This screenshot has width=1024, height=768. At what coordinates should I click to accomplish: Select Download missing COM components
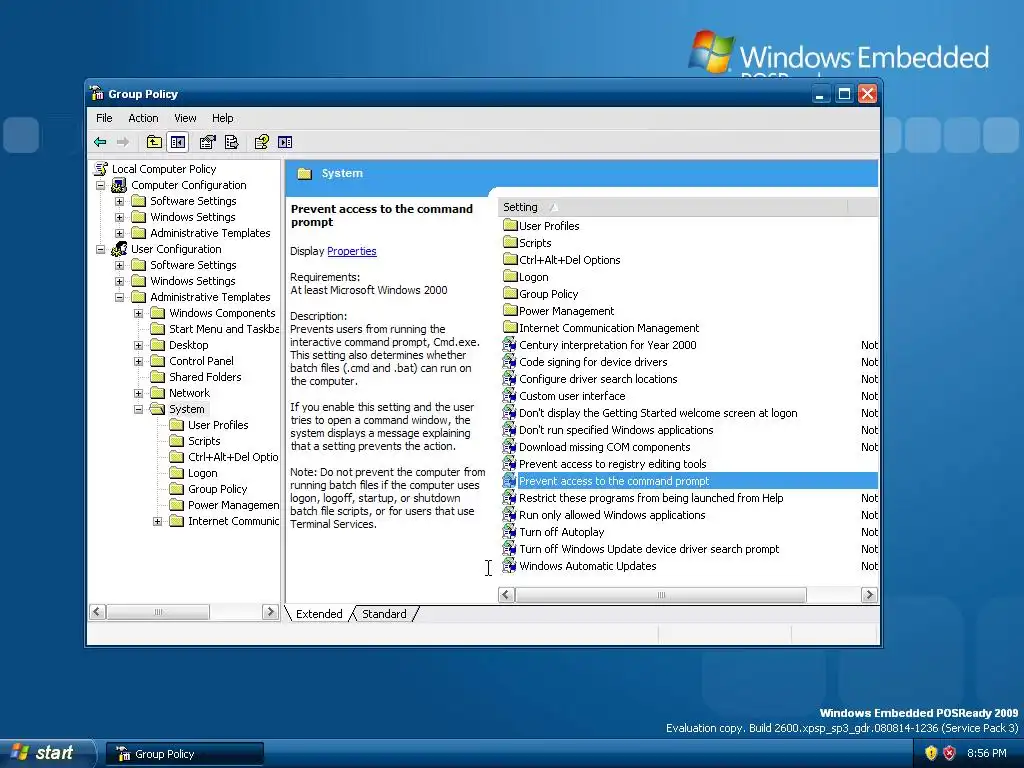(604, 447)
